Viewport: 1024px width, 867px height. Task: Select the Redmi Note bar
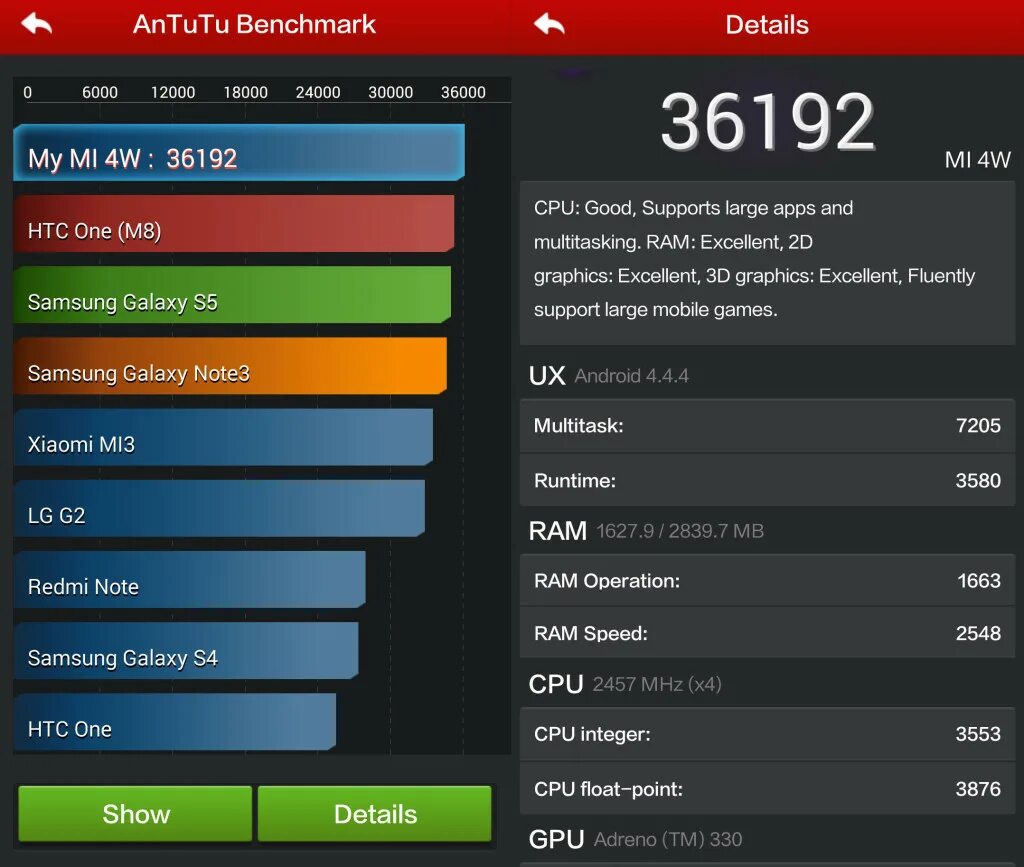(189, 579)
